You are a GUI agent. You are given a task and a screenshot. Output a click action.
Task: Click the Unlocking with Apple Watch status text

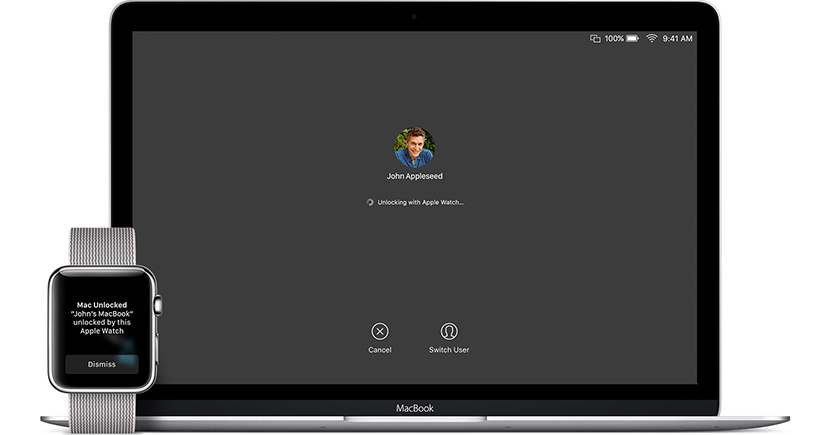point(420,202)
